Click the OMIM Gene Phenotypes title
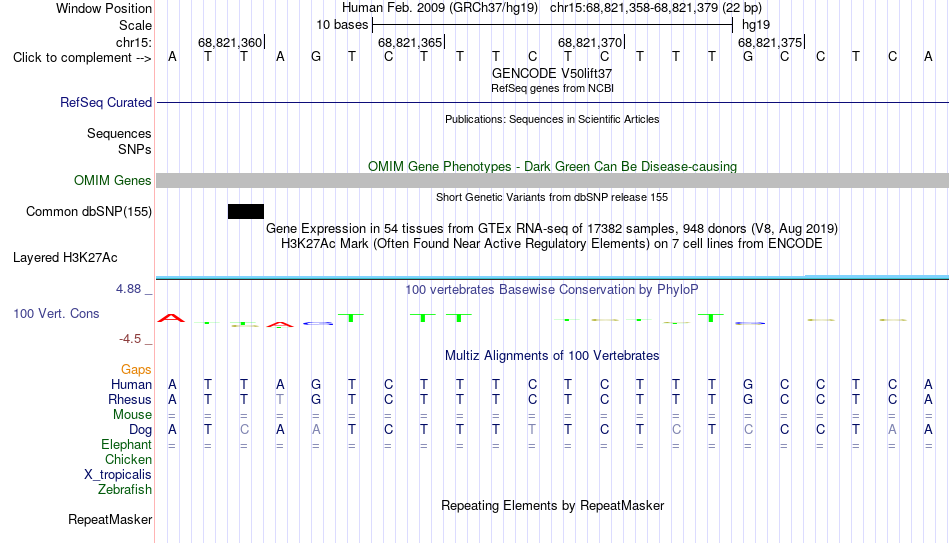This screenshot has height=543, width=950. pos(552,167)
